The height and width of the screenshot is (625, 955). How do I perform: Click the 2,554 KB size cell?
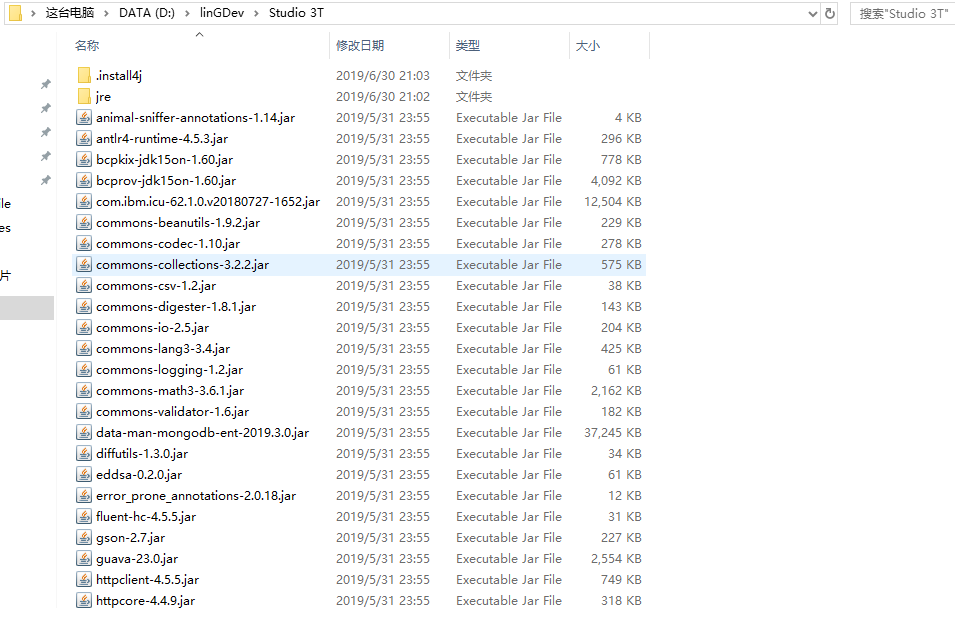(616, 559)
